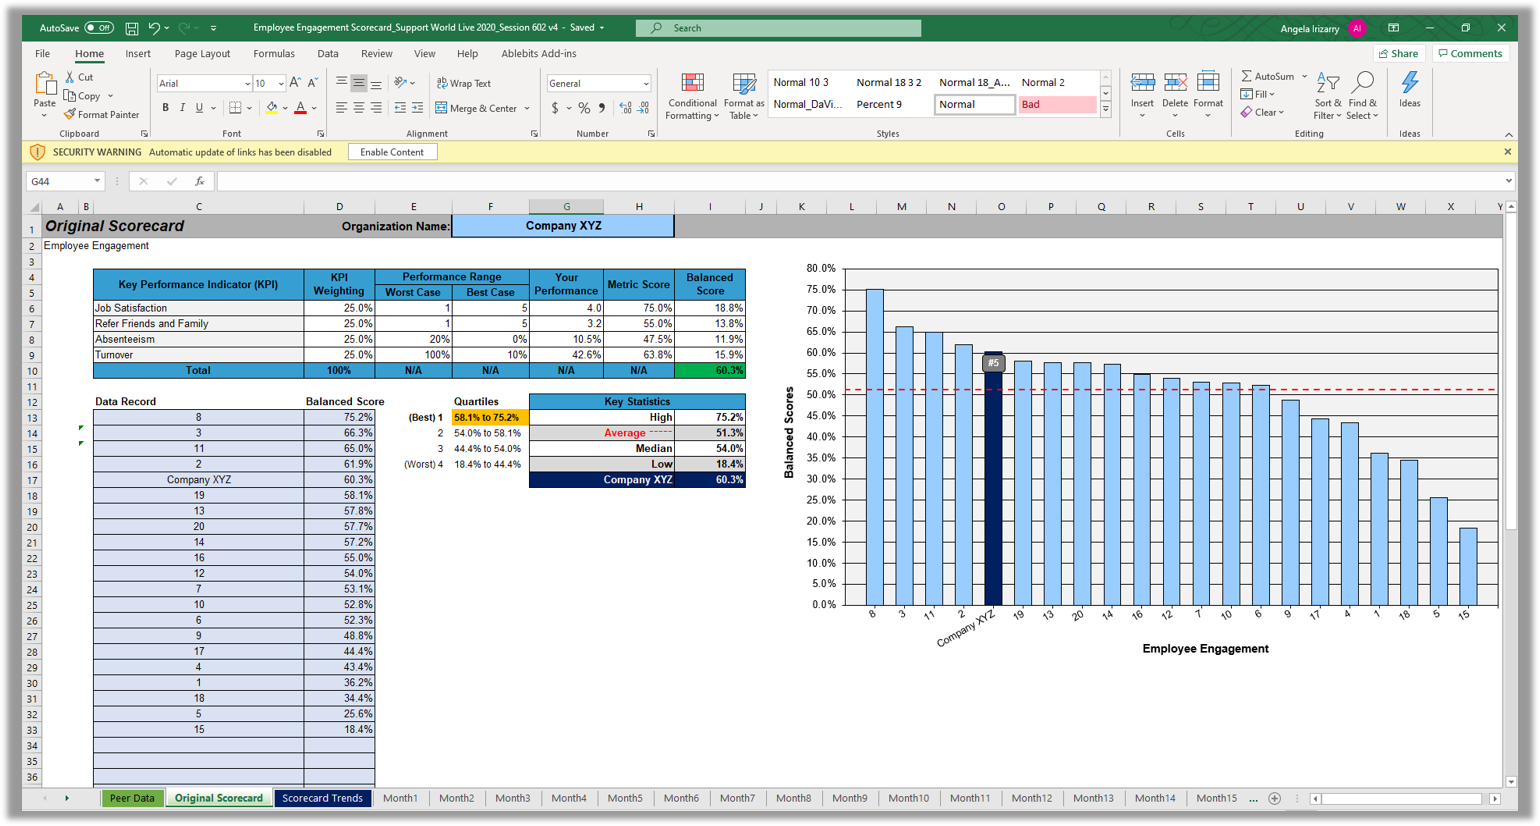The width and height of the screenshot is (1540, 826).
Task: Cut the selection with the scissors icon
Action: pos(70,77)
